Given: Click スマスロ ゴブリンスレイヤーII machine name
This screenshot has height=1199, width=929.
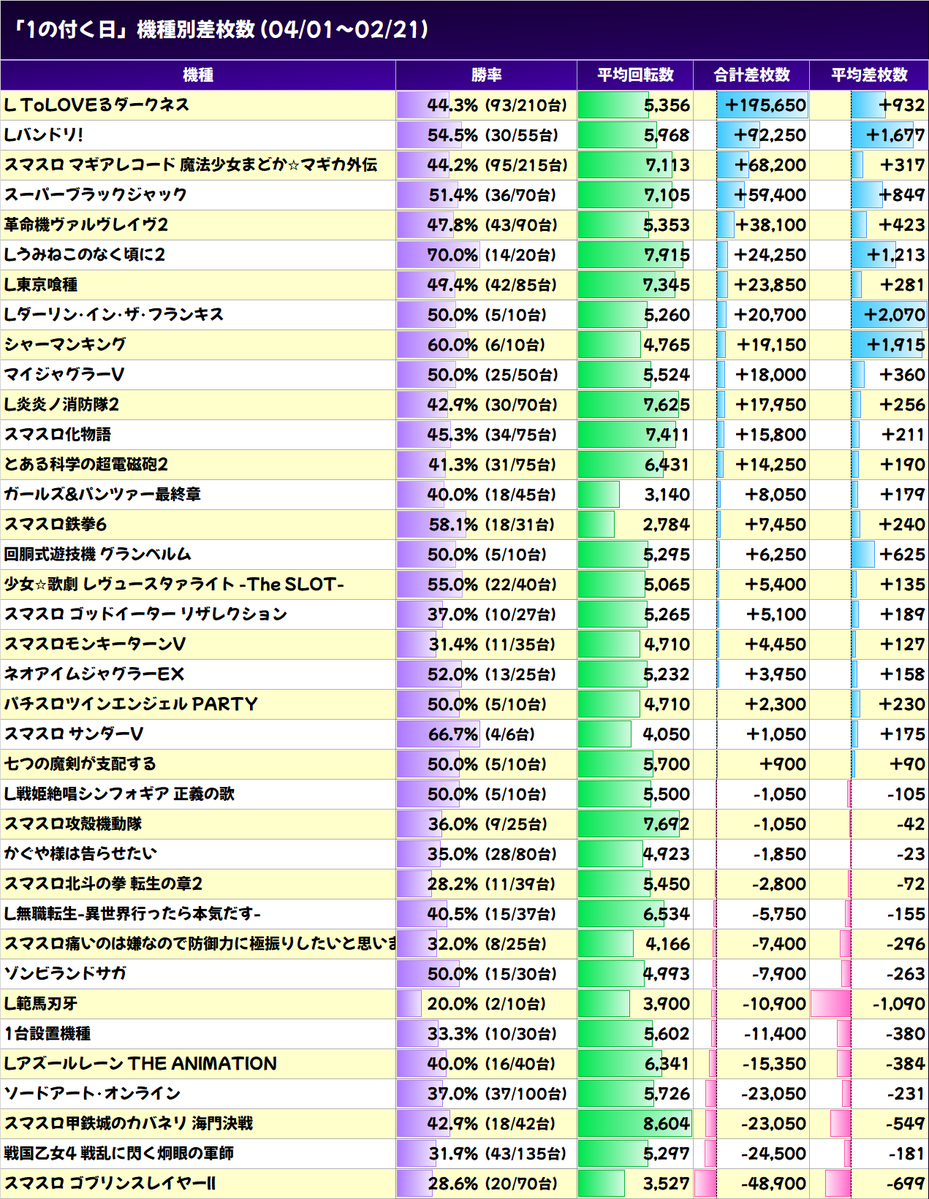Looking at the screenshot, I should (x=109, y=1184).
